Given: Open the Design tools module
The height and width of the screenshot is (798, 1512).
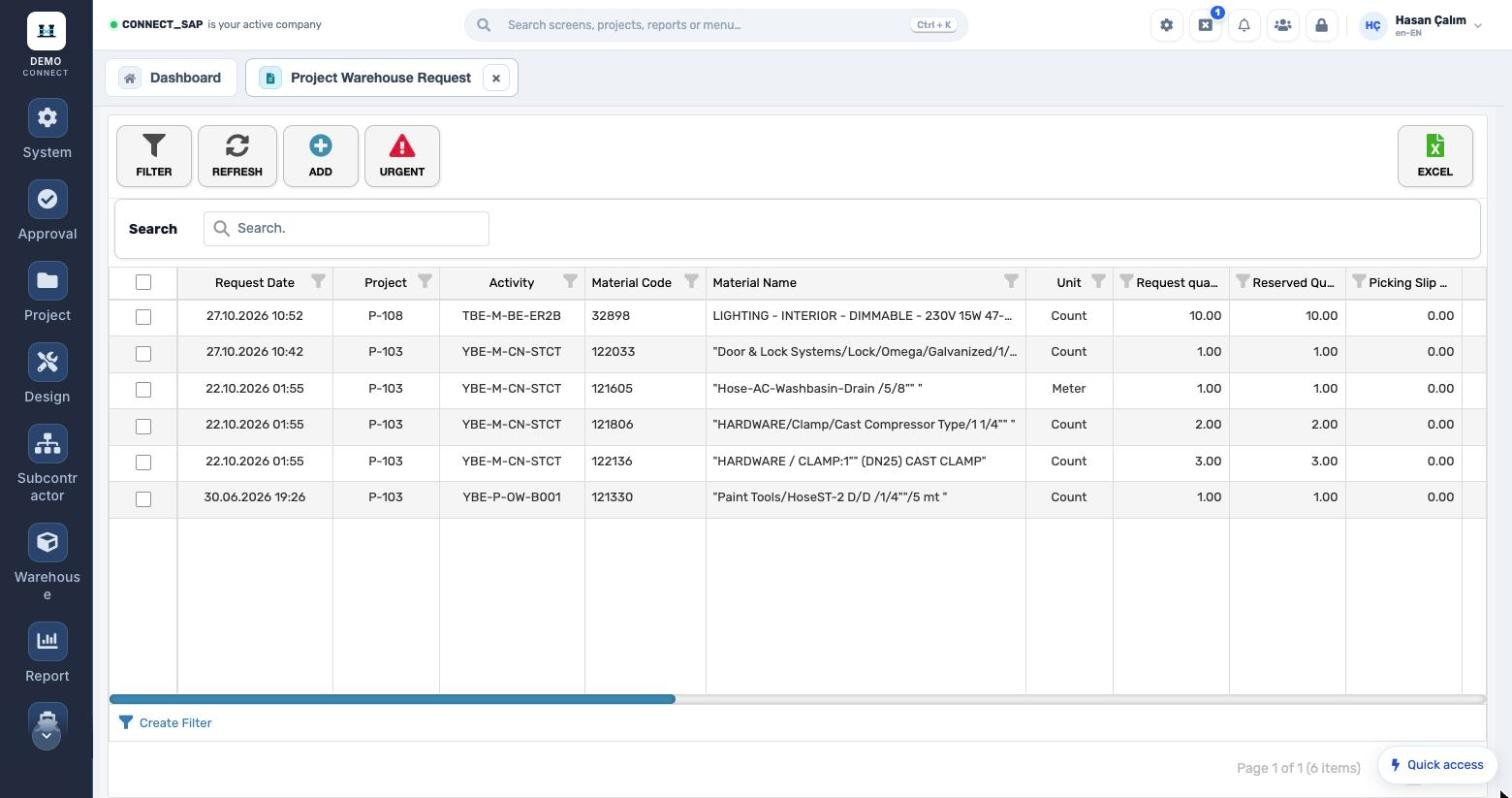Looking at the screenshot, I should point(47,362).
